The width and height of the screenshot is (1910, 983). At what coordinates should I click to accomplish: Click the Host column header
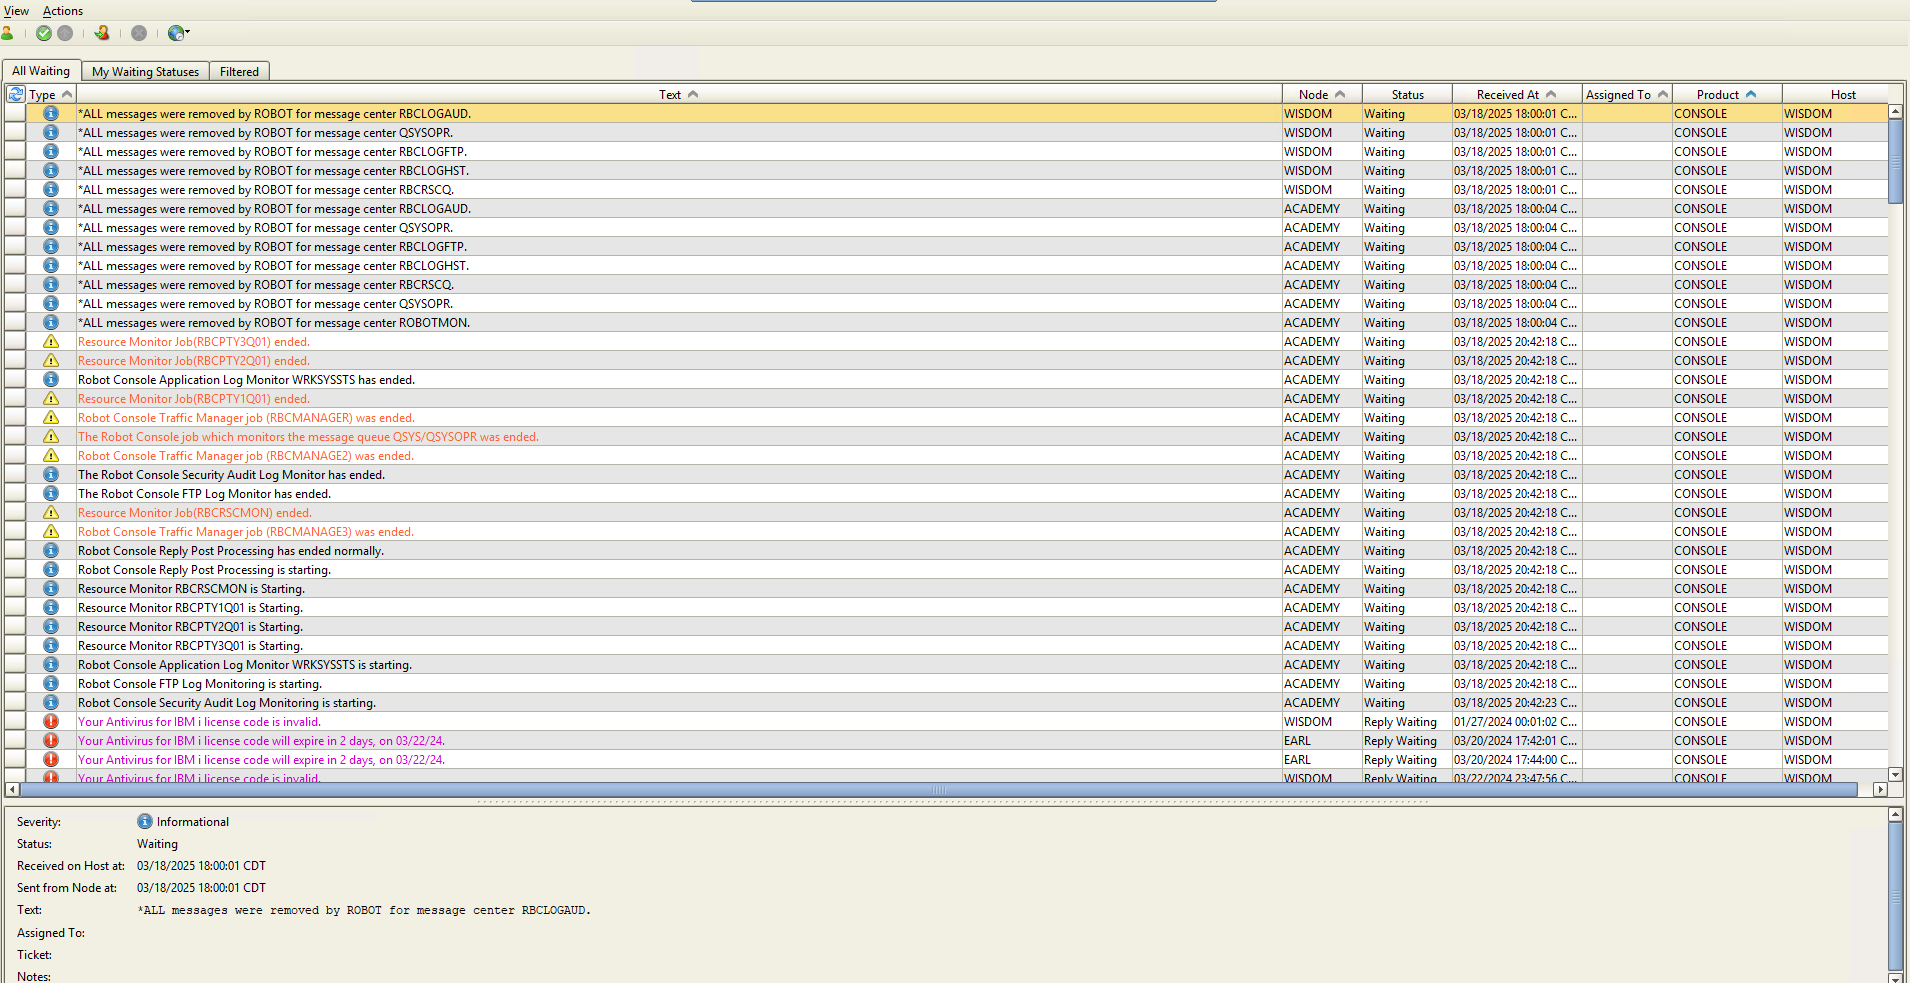[x=1842, y=95]
